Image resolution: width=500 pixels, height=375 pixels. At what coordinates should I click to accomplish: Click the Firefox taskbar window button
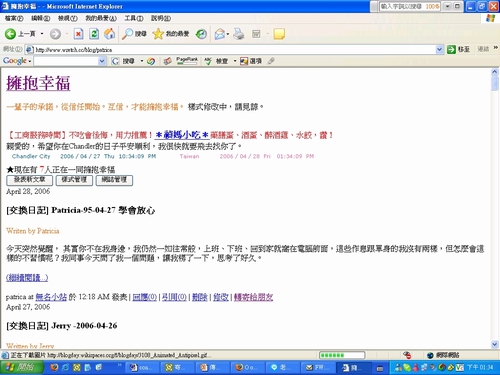tap(247, 367)
